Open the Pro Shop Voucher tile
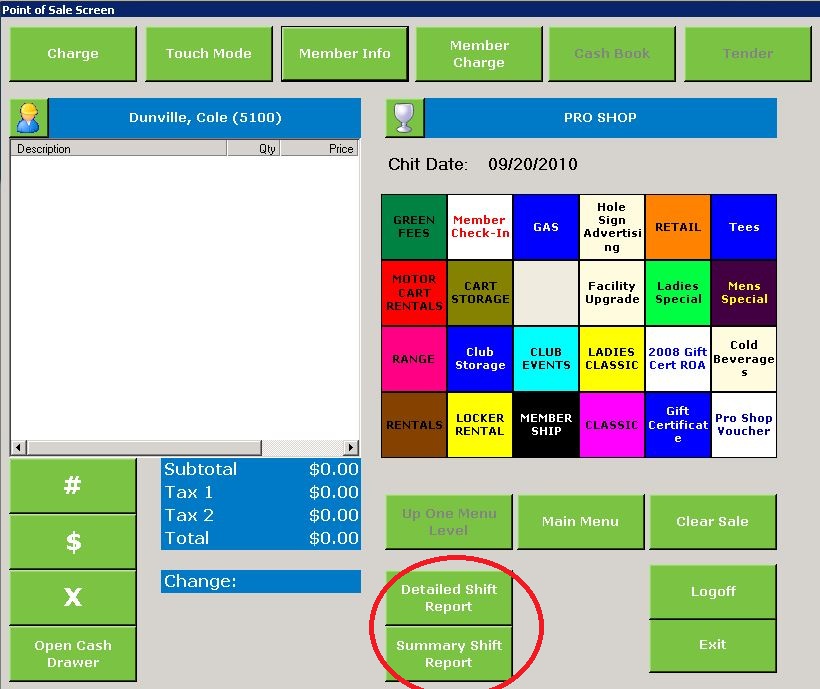 [x=744, y=424]
